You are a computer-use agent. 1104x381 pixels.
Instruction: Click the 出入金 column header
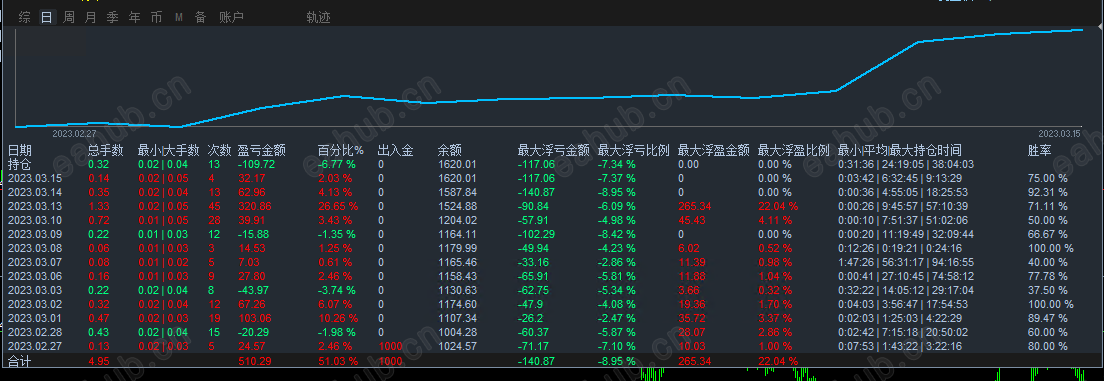(395, 150)
